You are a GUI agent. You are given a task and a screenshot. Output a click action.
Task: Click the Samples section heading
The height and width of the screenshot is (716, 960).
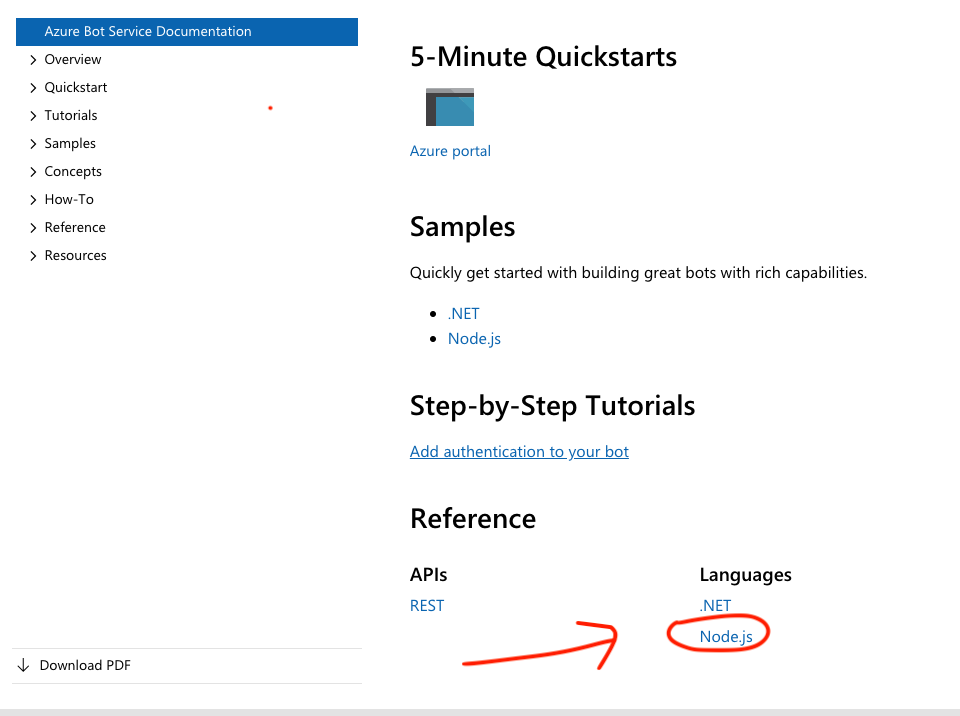point(462,227)
